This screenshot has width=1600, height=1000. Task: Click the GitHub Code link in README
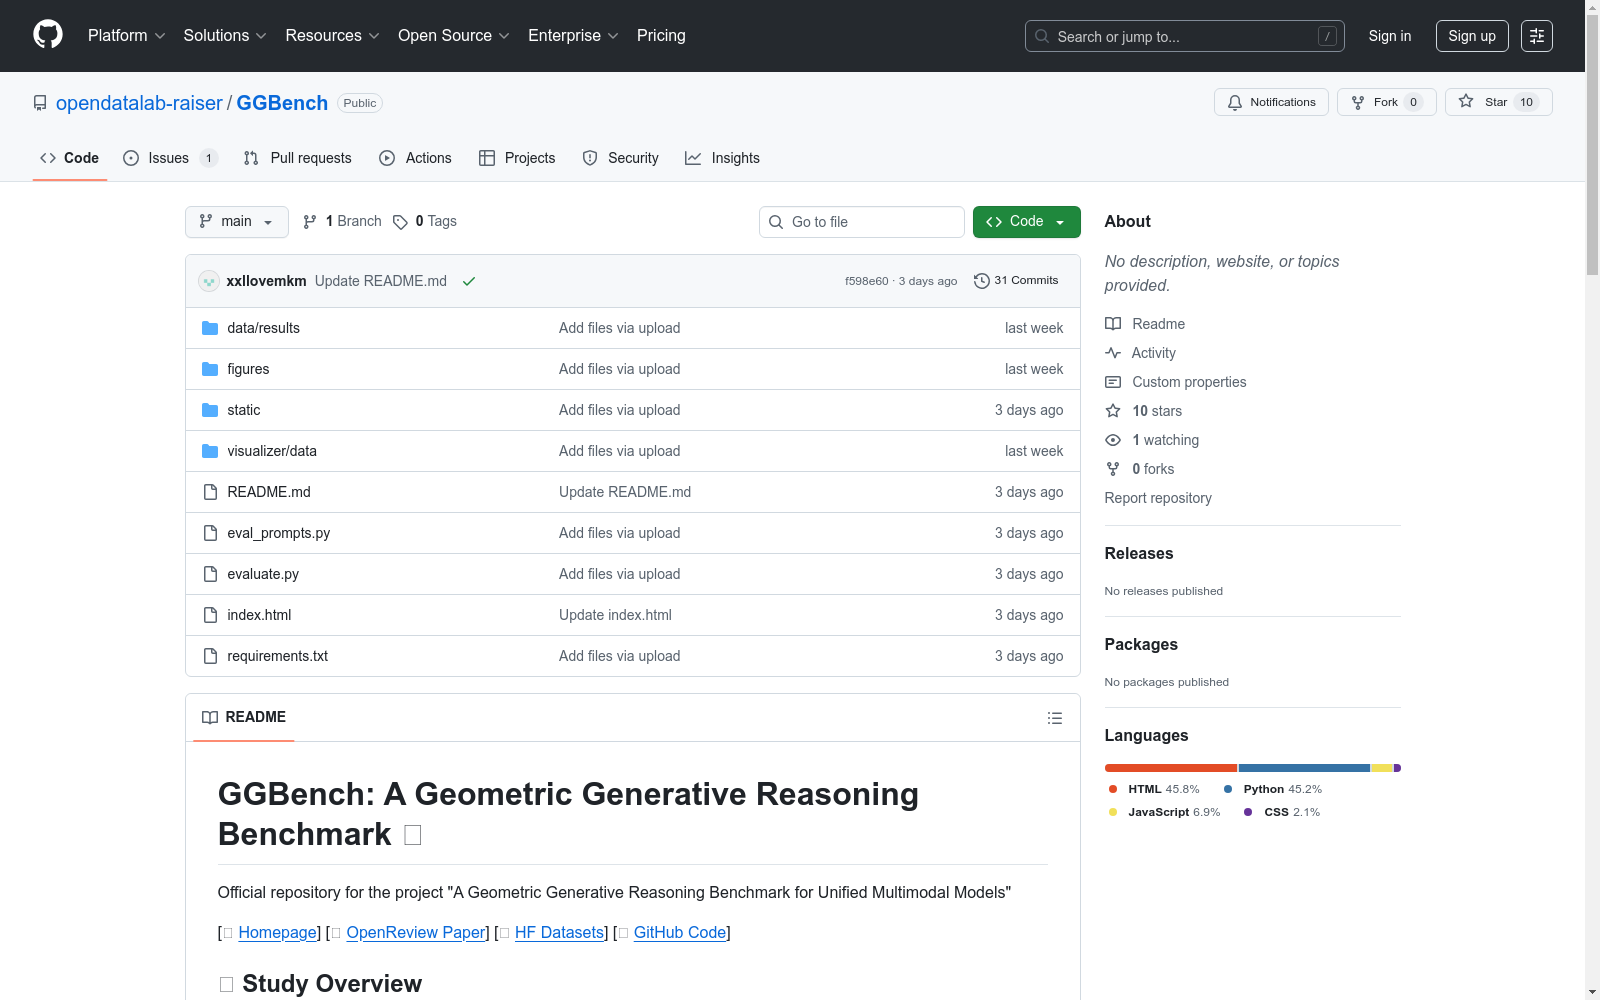pos(680,932)
